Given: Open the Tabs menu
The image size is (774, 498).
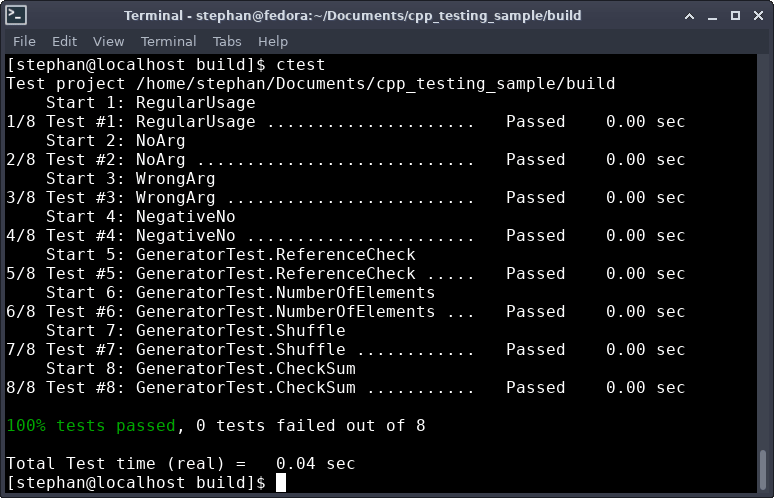Looking at the screenshot, I should 227,41.
